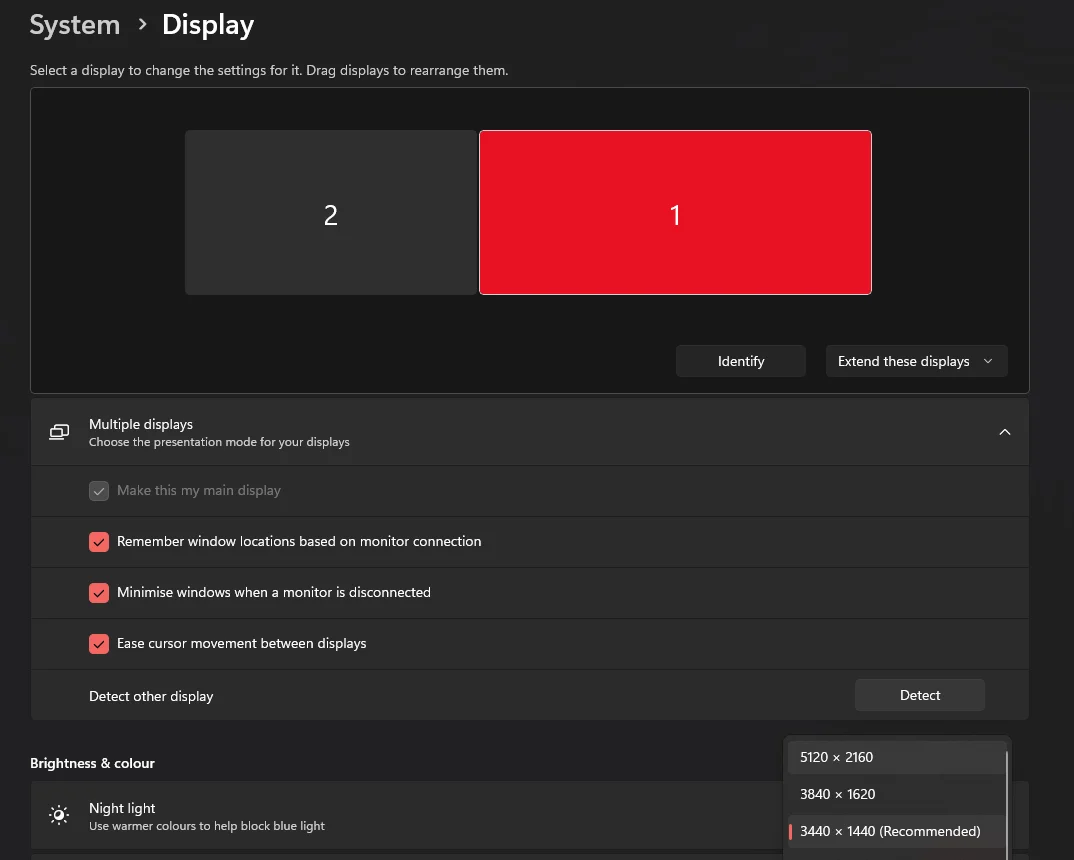Click the Detect button
The width and height of the screenshot is (1074, 860).
tap(920, 695)
